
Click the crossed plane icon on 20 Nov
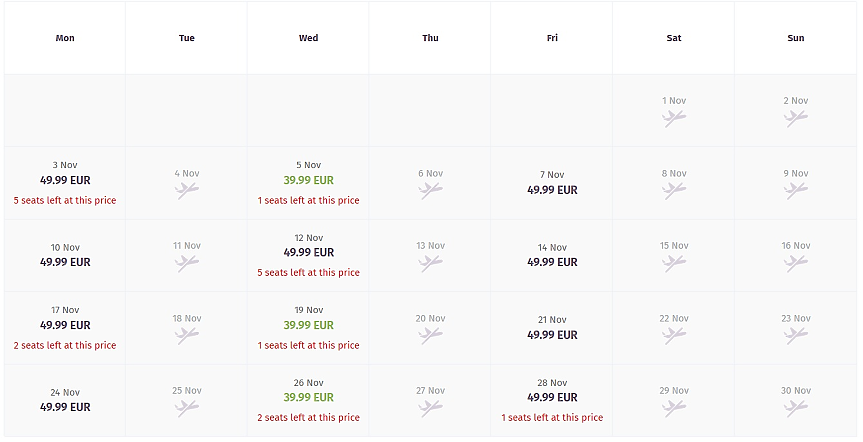point(431,336)
